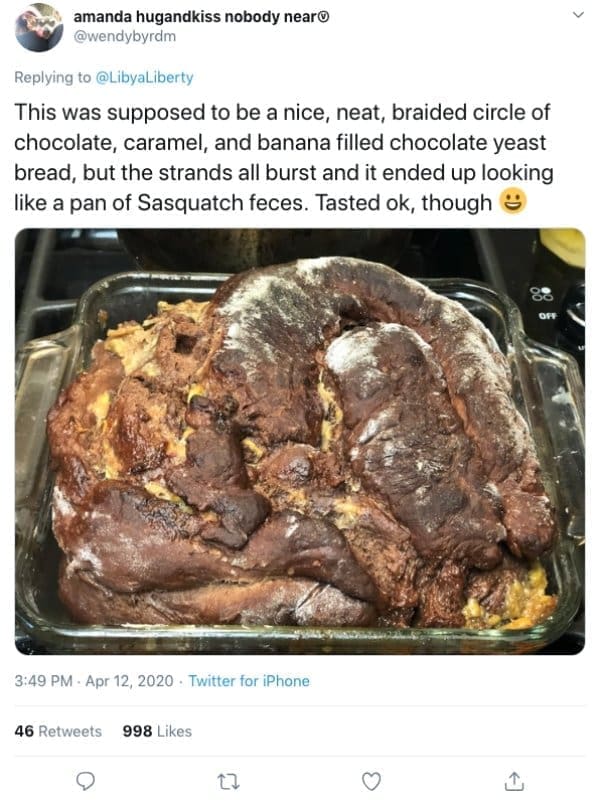Click the reply speech bubble icon
This screenshot has height=804, width=600.
point(87,779)
